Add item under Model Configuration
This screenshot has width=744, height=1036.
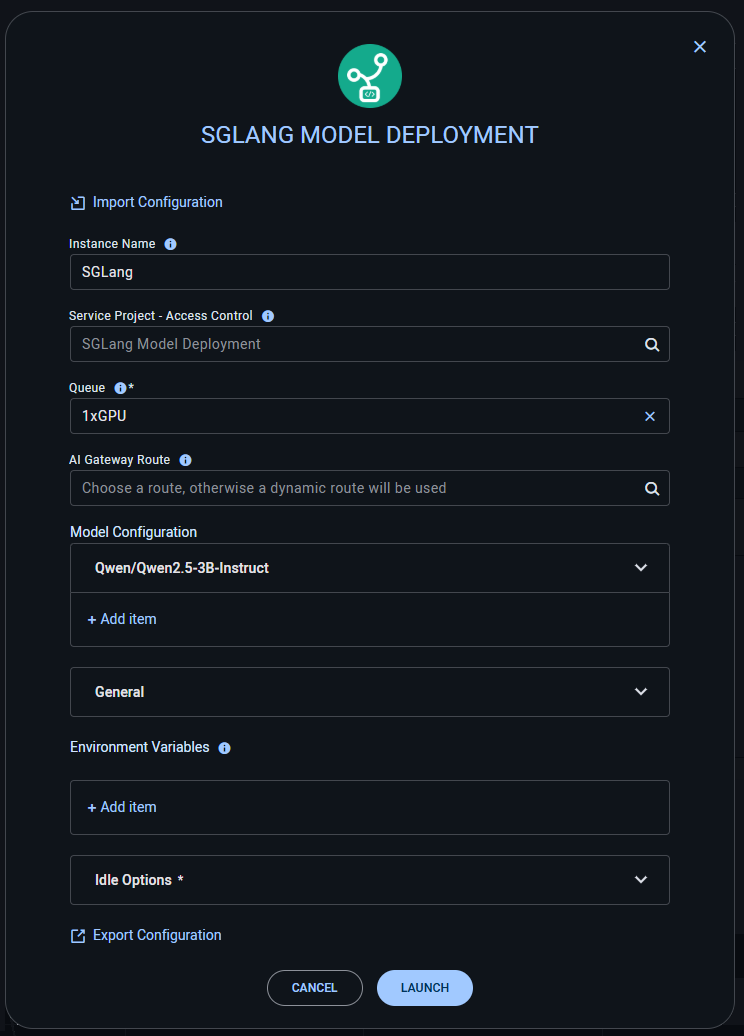coord(122,619)
